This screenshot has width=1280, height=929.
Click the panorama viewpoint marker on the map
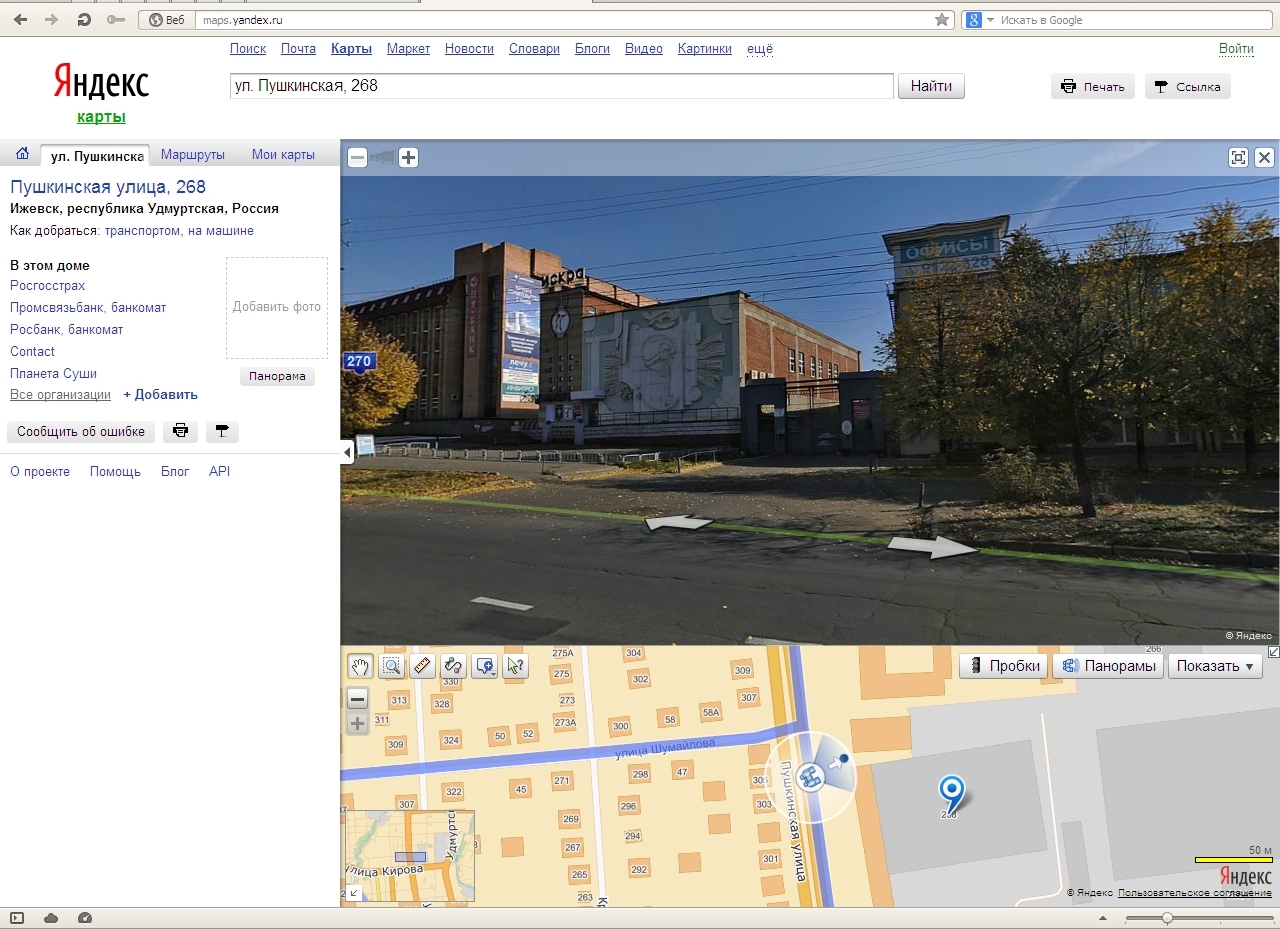point(812,776)
